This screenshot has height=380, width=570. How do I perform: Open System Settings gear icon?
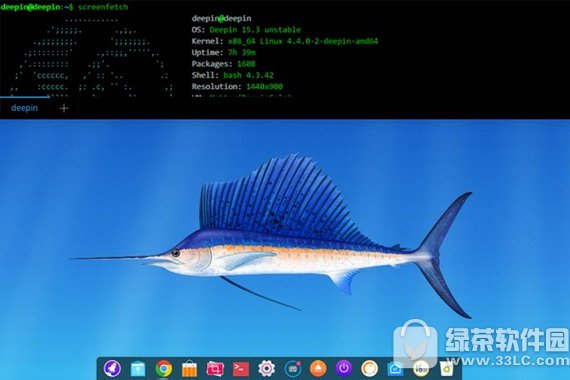tap(266, 369)
